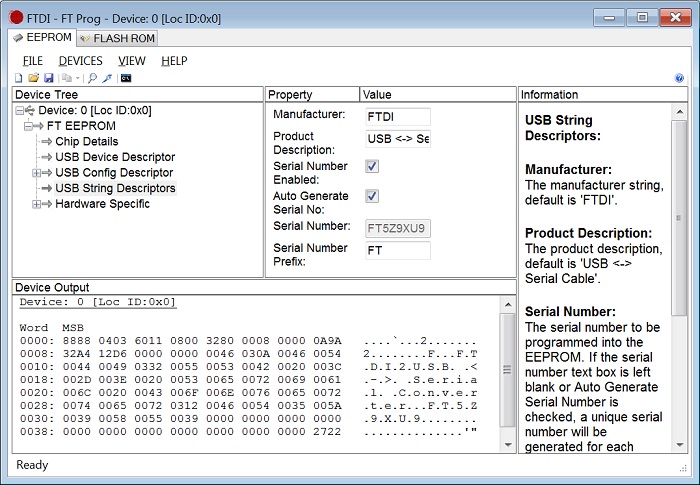Click the 0038: hex row in Device Output
The image size is (700, 485).
(x=248, y=432)
